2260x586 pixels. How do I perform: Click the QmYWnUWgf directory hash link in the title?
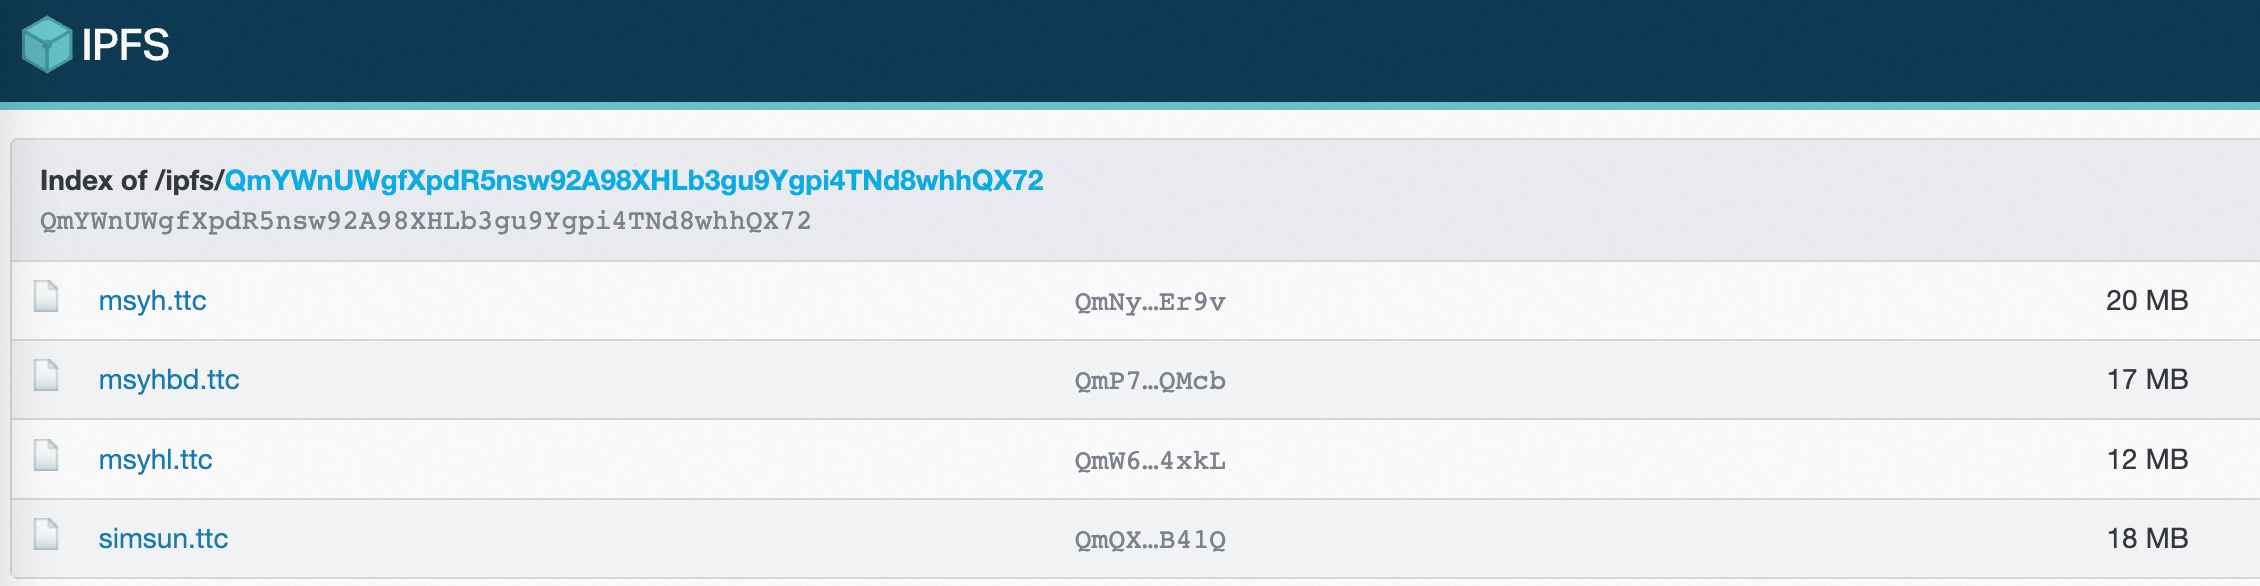(632, 181)
